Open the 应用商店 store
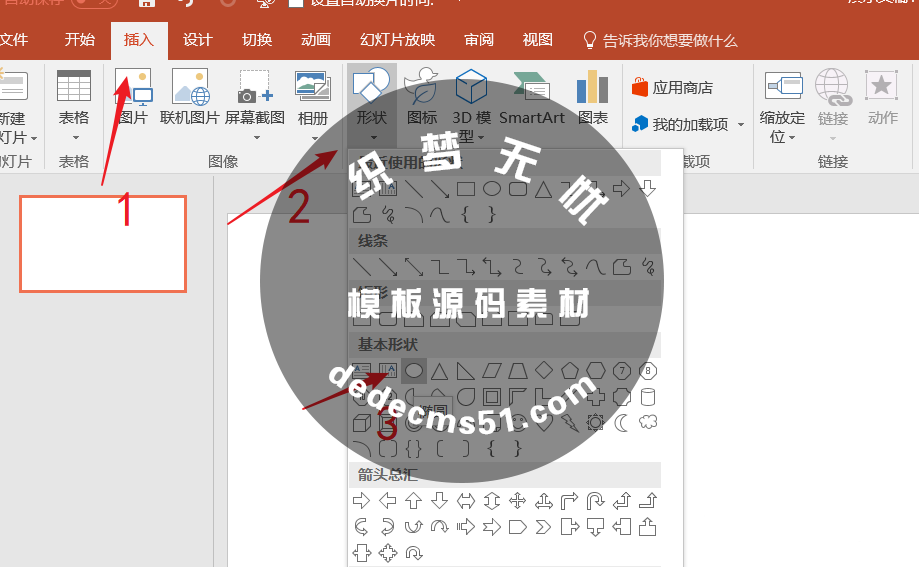919x567 pixels. click(672, 88)
